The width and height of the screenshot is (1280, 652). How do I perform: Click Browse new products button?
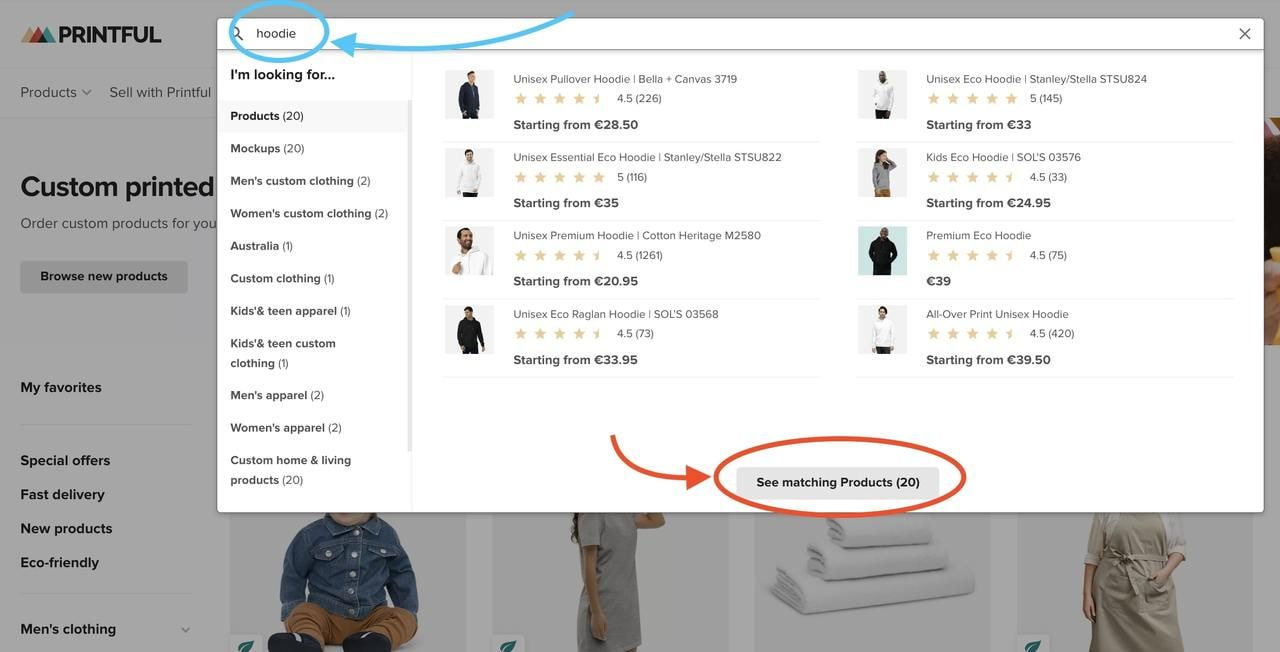(x=104, y=277)
